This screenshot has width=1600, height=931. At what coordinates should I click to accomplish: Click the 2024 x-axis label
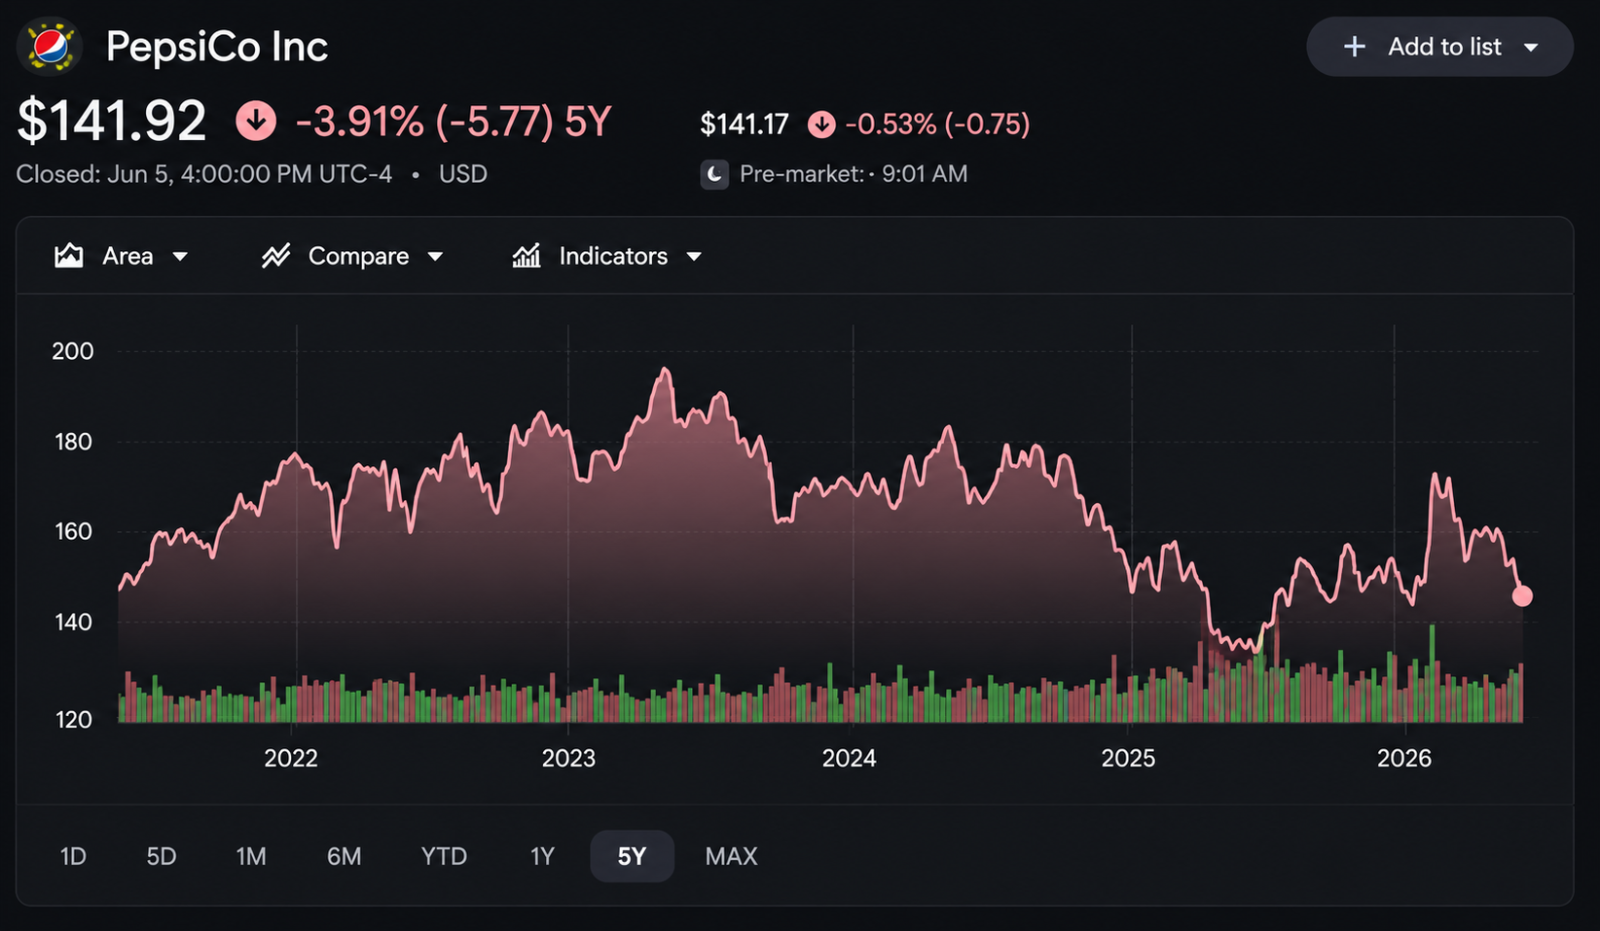(849, 758)
